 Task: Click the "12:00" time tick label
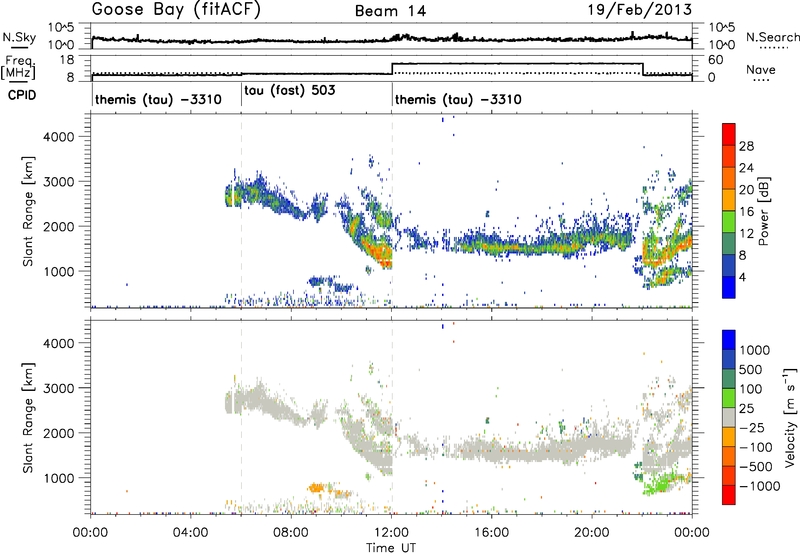[391, 533]
